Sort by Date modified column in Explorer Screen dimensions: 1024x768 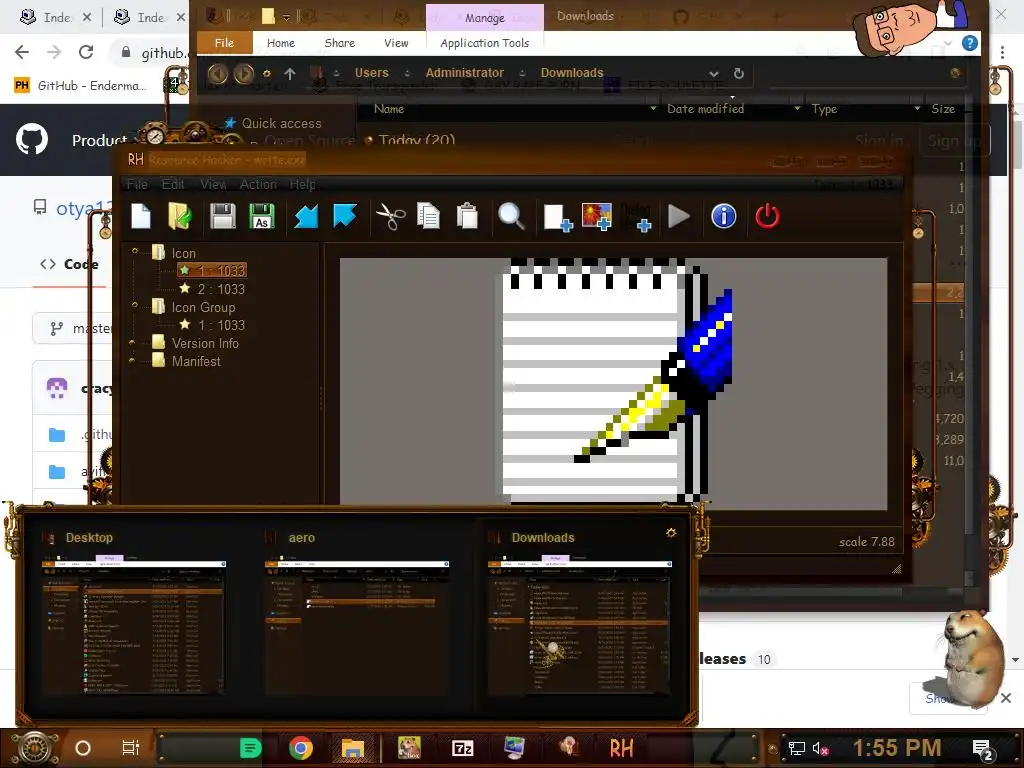pyautogui.click(x=705, y=109)
